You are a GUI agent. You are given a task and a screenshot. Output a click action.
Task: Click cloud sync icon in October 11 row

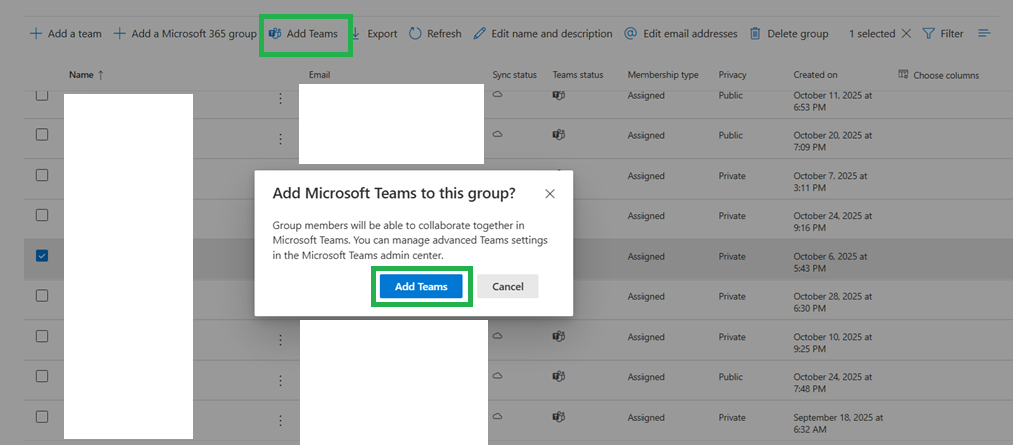tap(498, 94)
